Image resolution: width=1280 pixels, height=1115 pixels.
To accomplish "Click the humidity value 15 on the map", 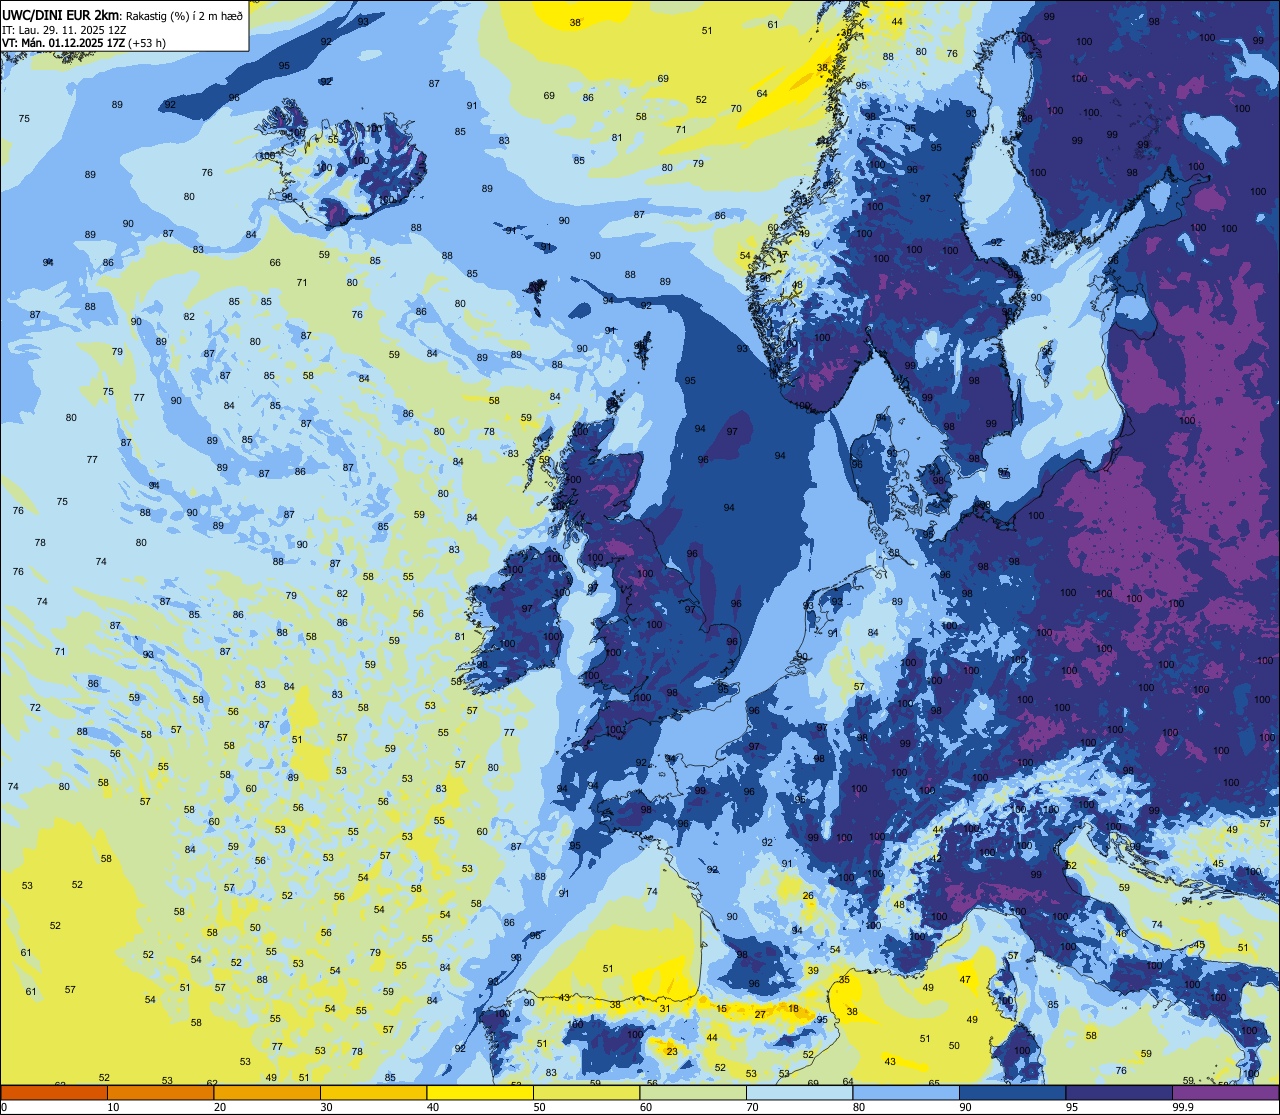I will pos(722,1008).
